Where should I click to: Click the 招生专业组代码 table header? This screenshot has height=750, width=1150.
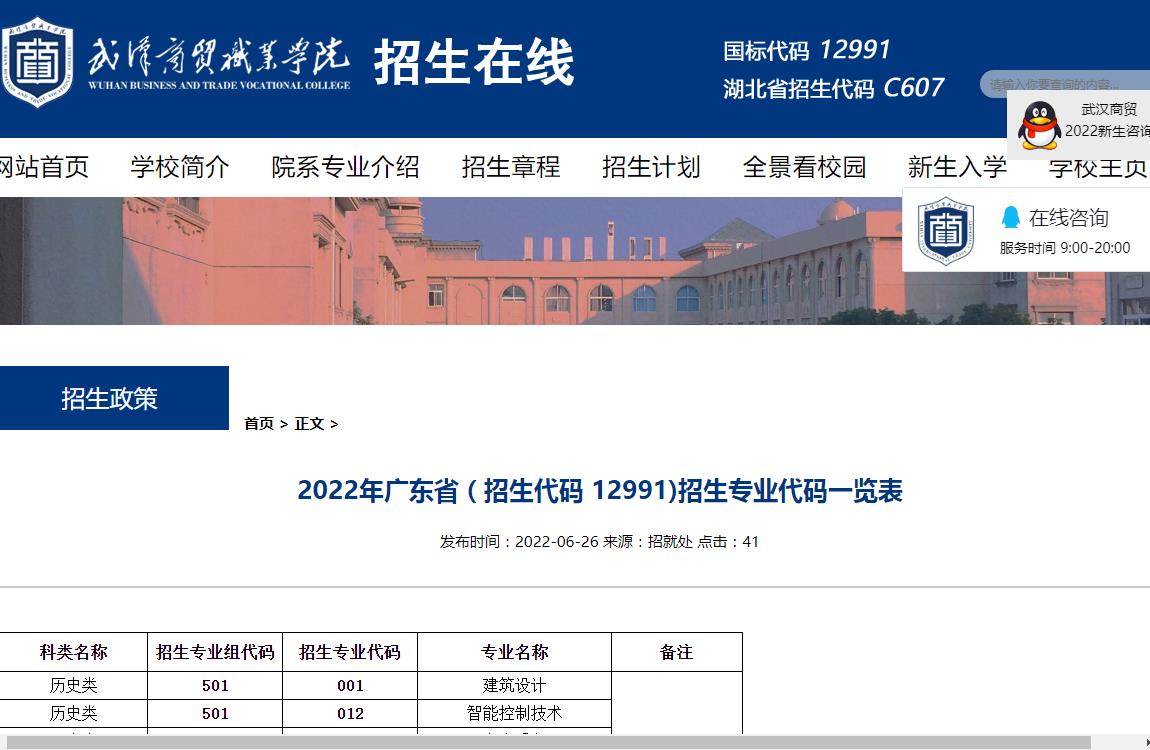215,652
